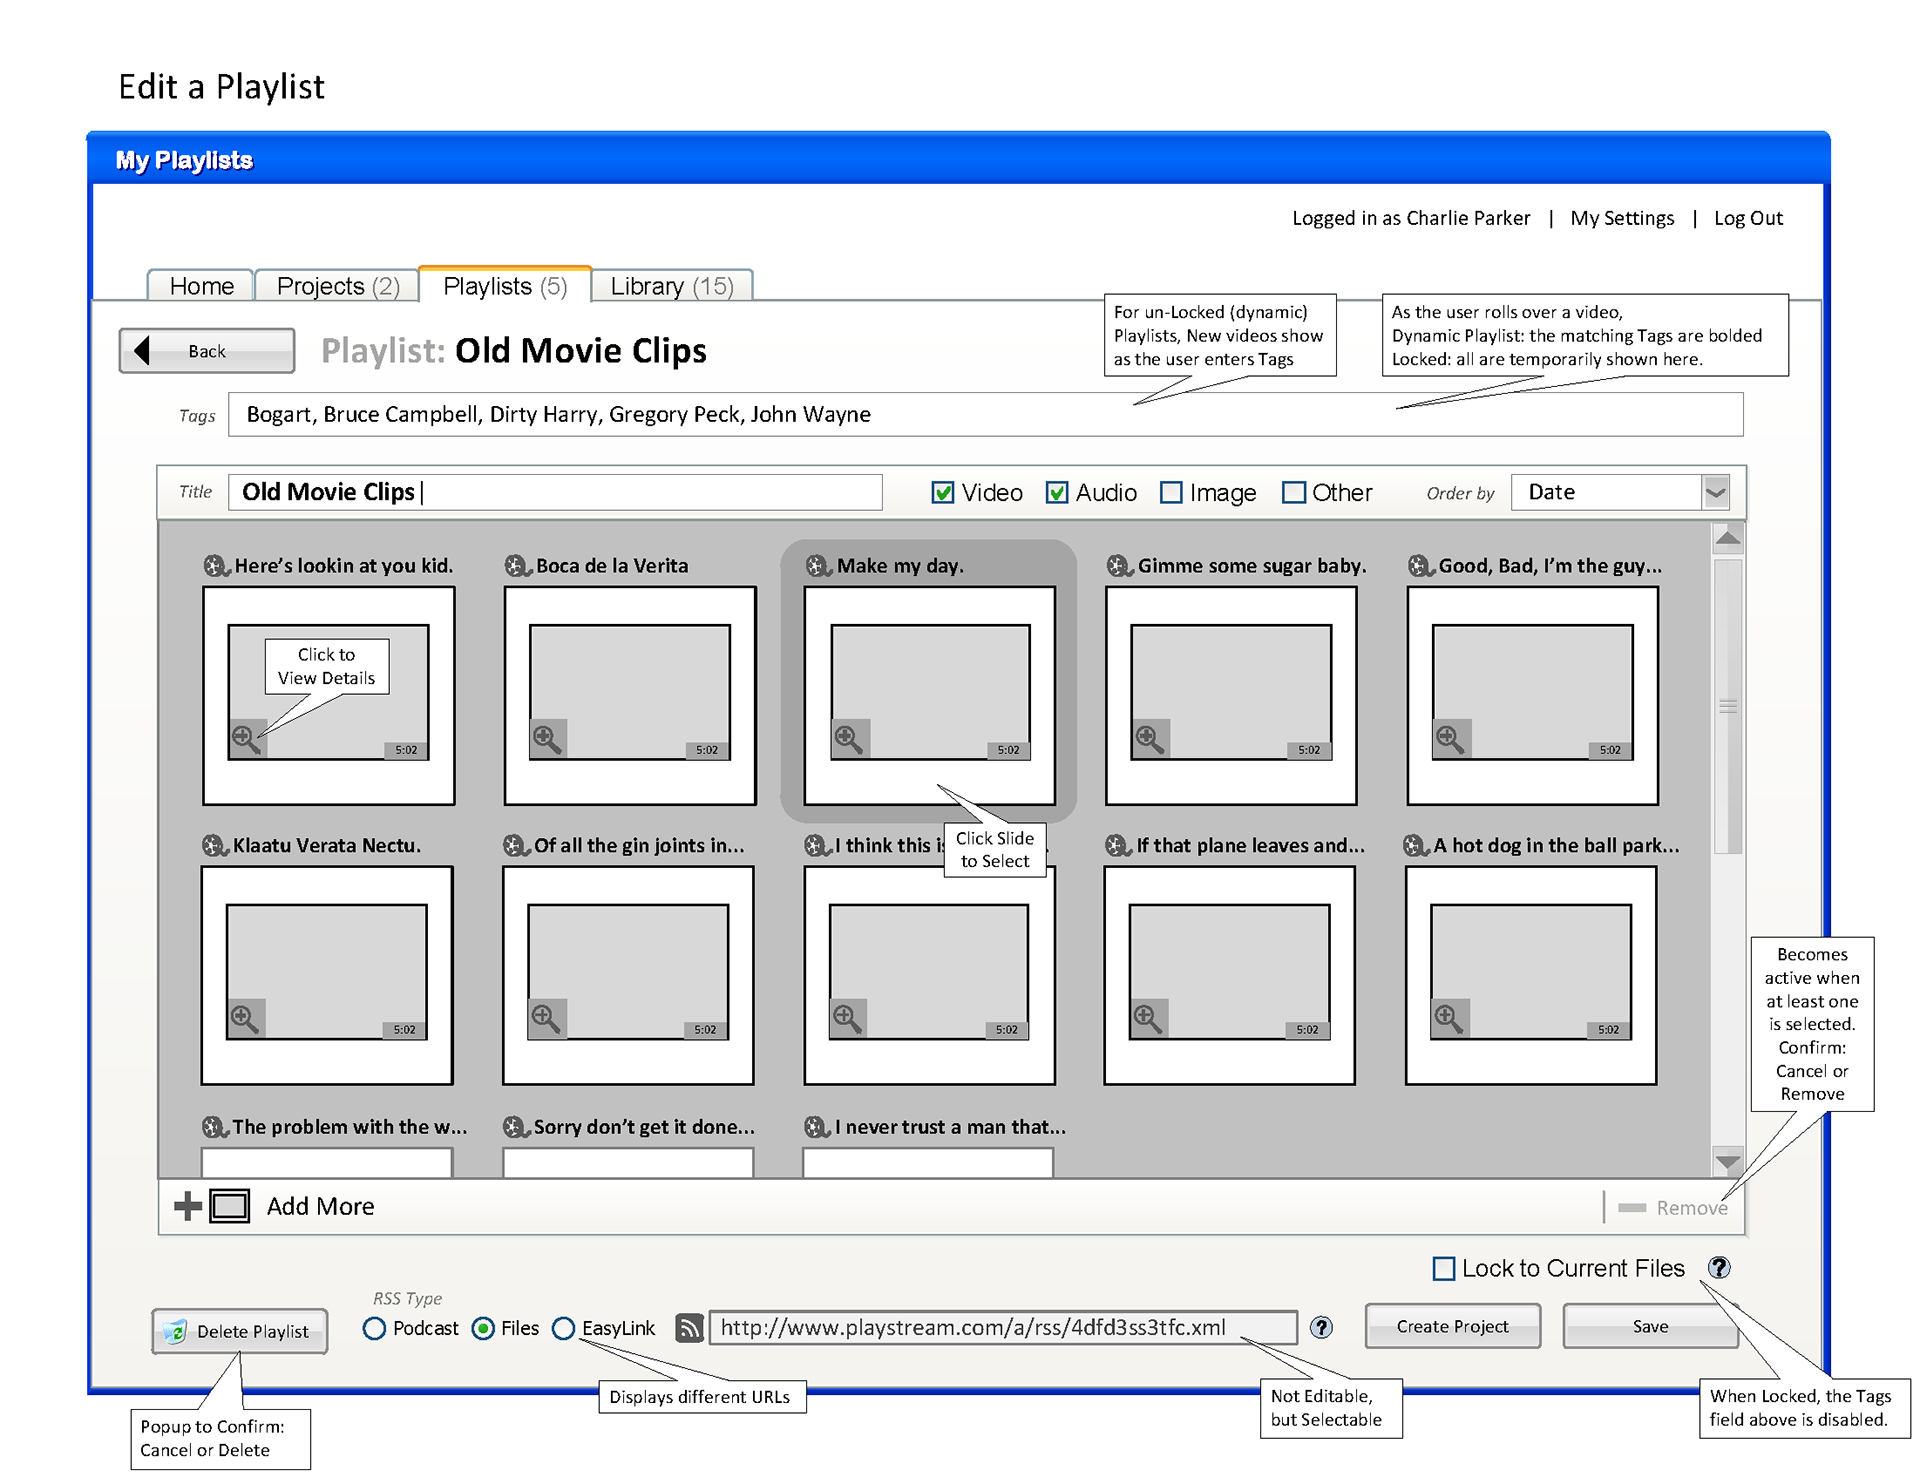Select the Podcast RSS type radio button

(375, 1328)
